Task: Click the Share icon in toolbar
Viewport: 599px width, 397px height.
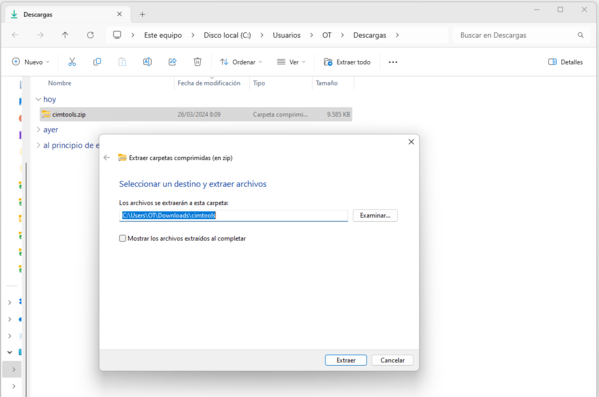Action: point(172,62)
